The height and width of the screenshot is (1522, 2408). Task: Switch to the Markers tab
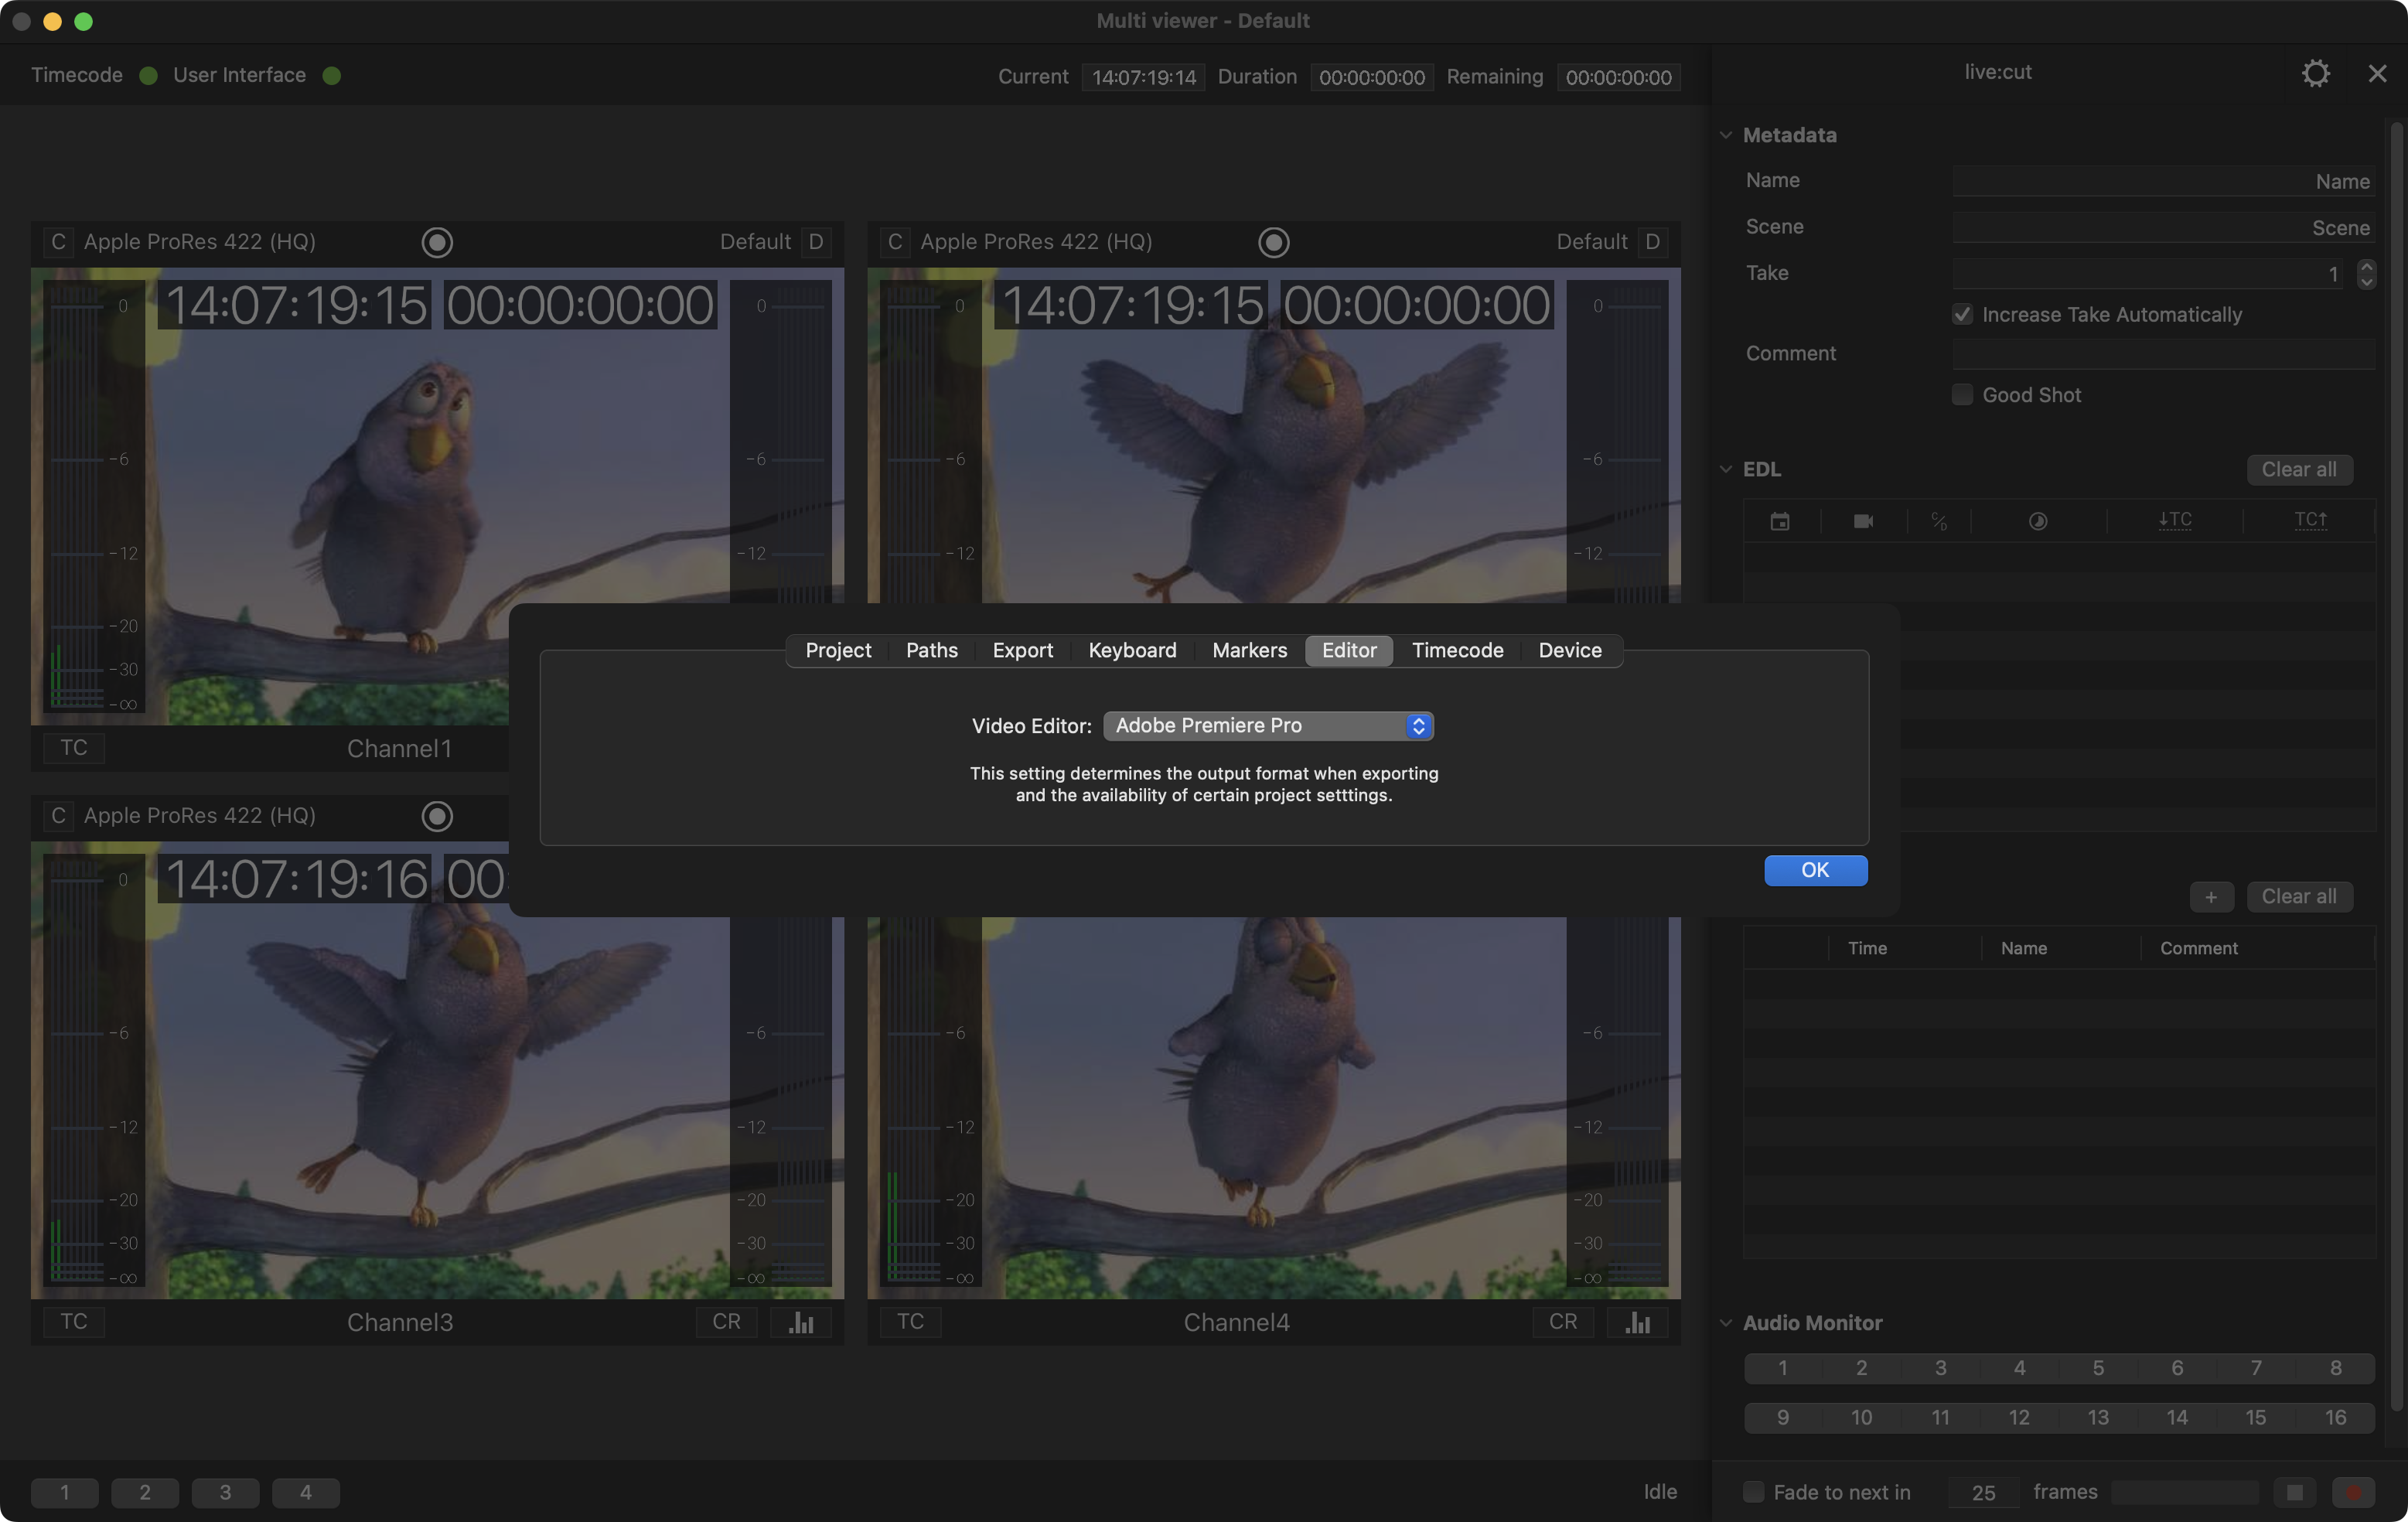pos(1250,651)
